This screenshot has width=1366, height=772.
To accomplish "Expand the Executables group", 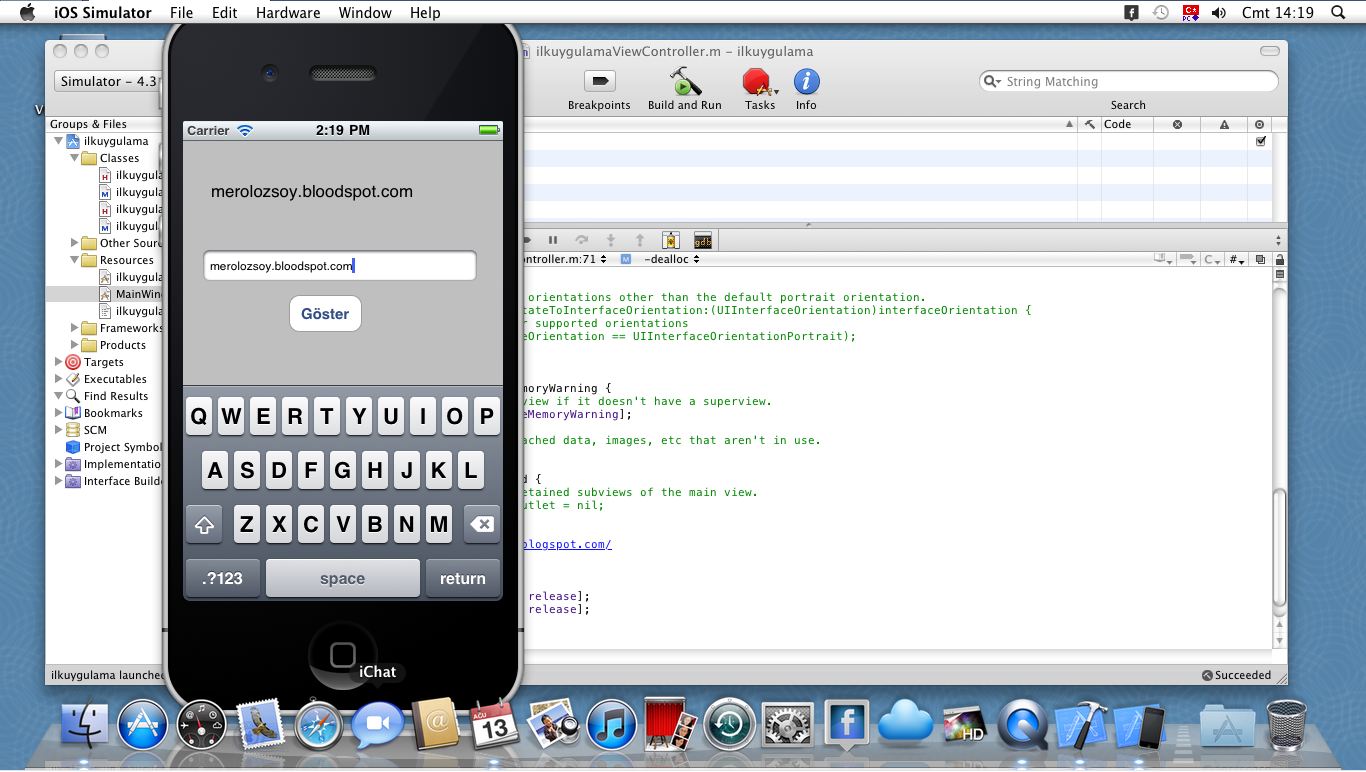I will click(x=59, y=379).
